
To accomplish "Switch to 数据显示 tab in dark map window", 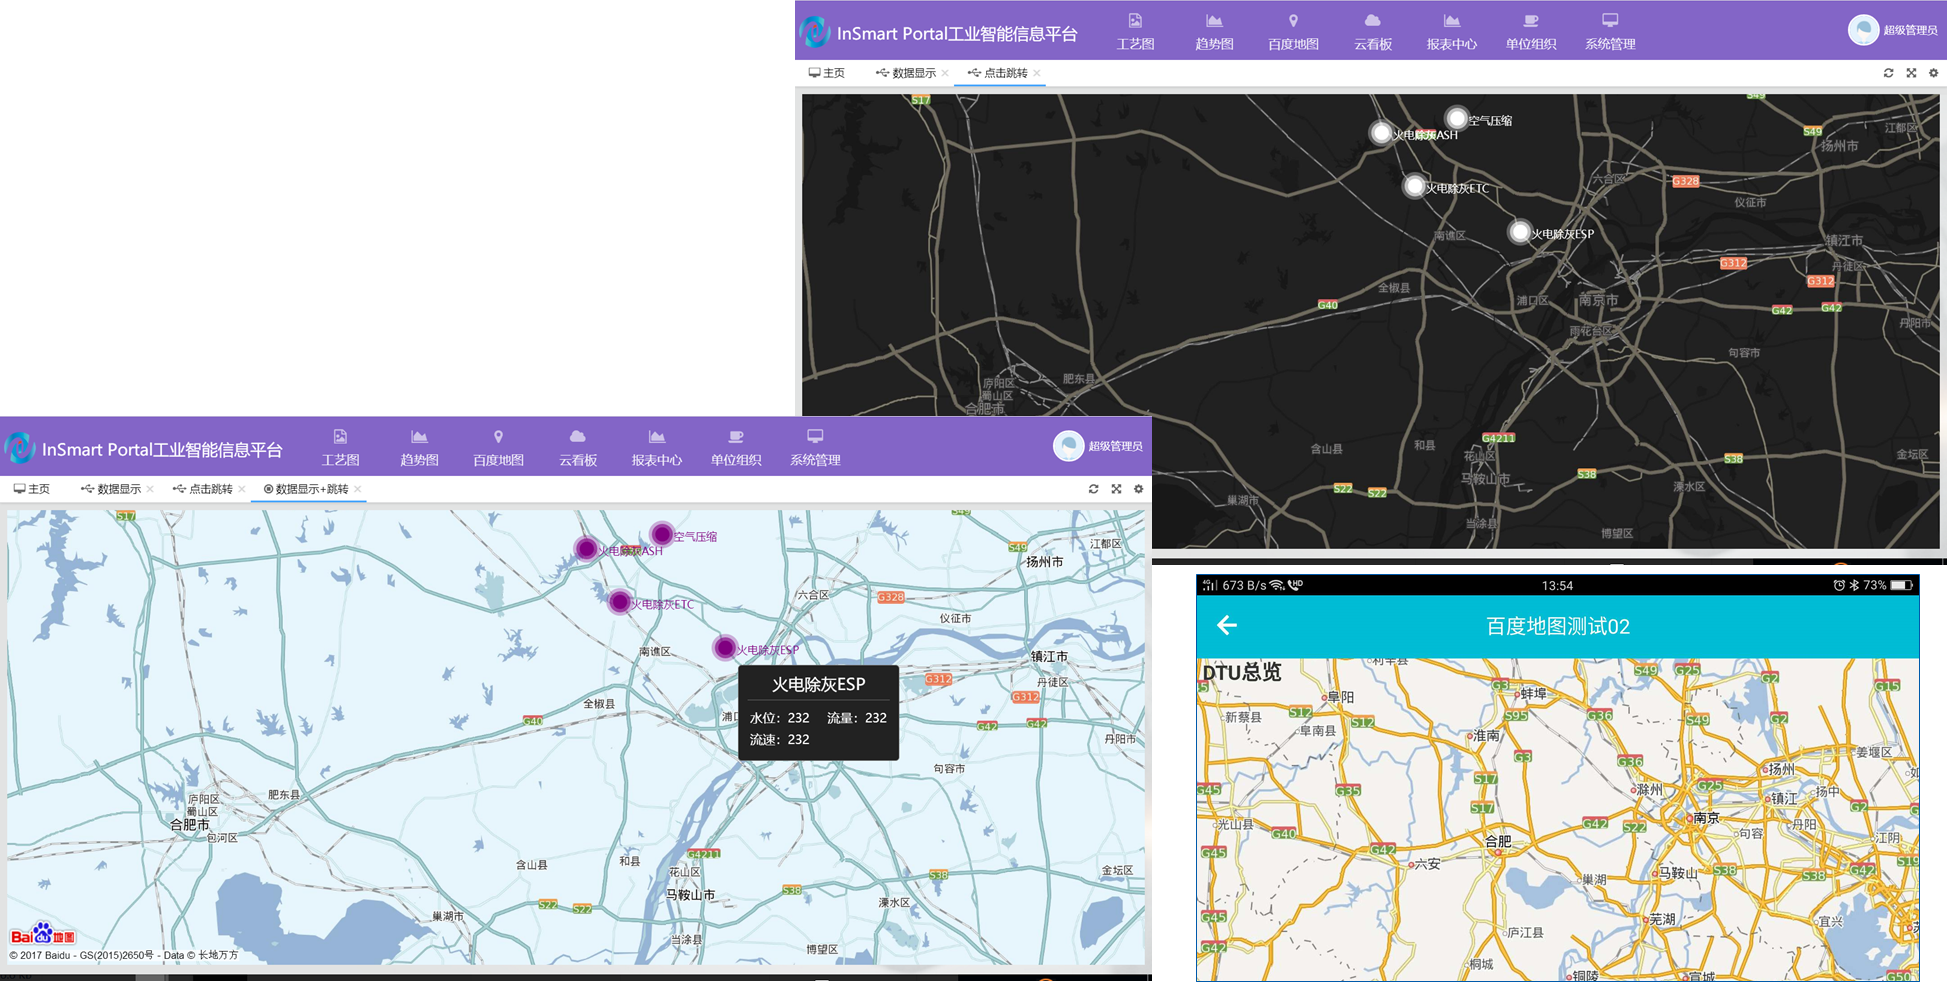I will point(906,73).
